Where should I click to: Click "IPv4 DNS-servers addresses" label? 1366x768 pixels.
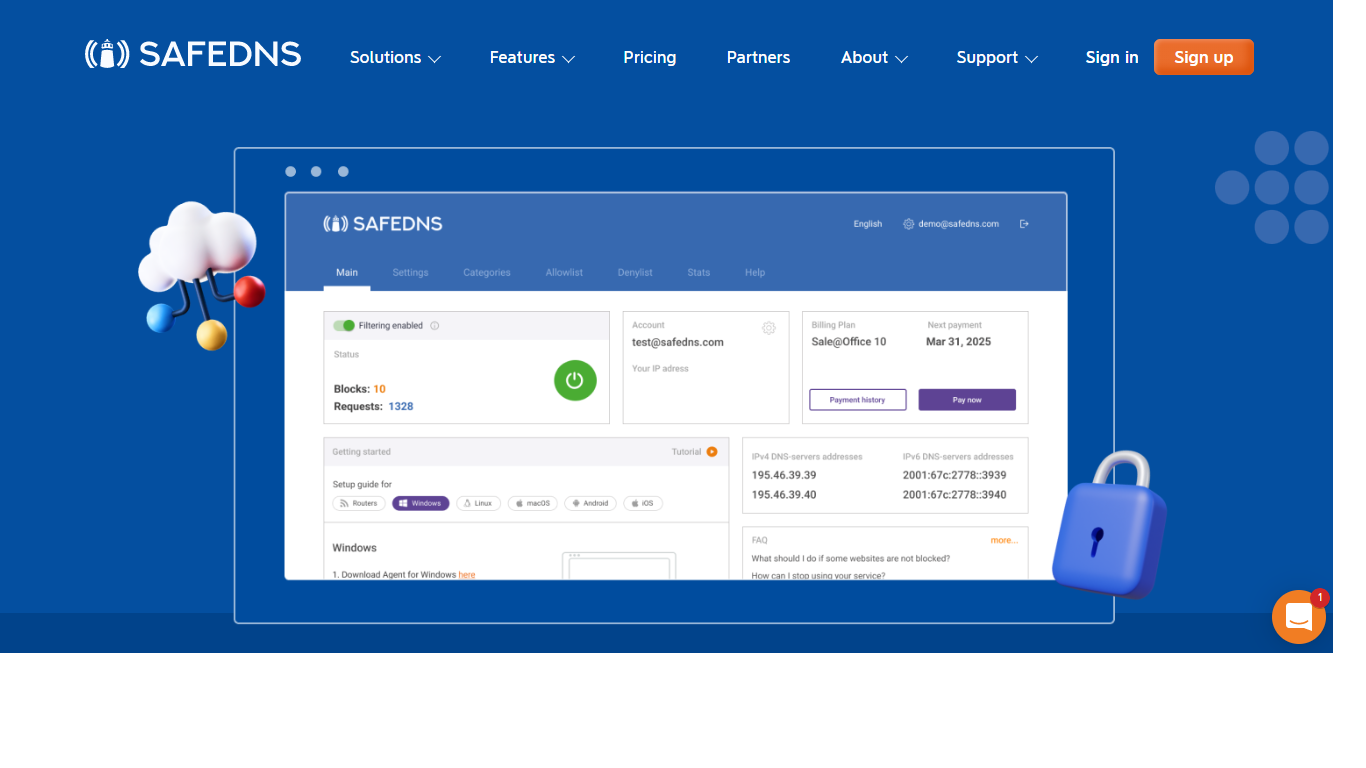(807, 457)
